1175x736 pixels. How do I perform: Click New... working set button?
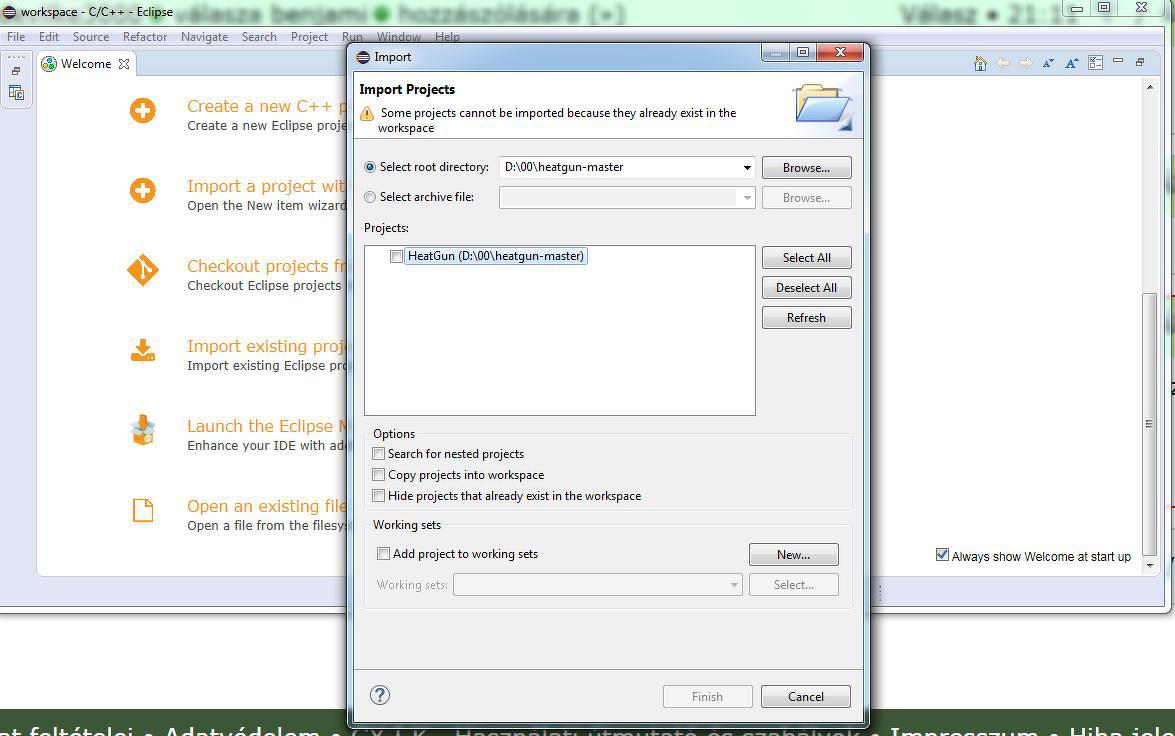tap(794, 555)
